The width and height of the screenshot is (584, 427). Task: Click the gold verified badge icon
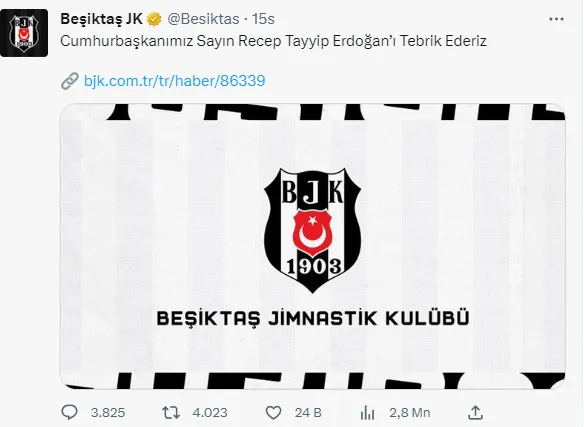[154, 19]
